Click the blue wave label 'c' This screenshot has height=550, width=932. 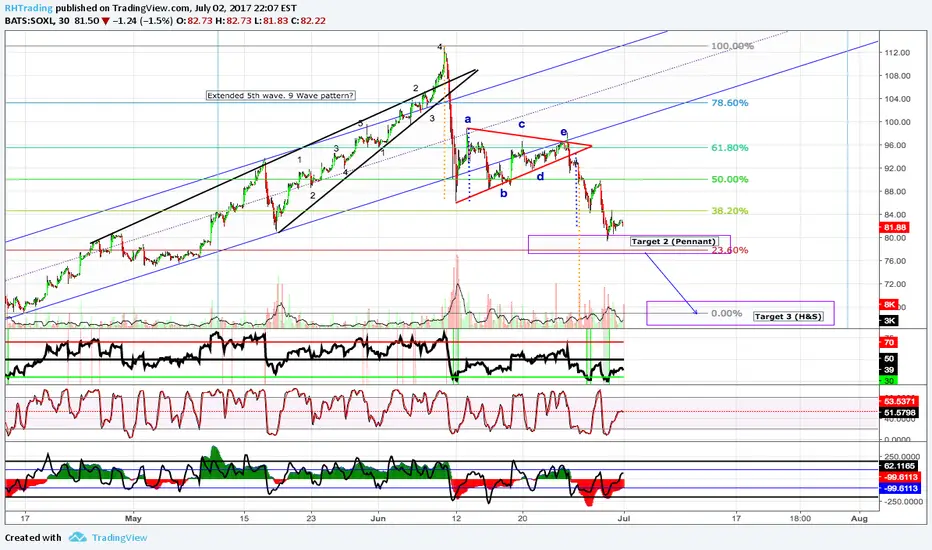(521, 124)
